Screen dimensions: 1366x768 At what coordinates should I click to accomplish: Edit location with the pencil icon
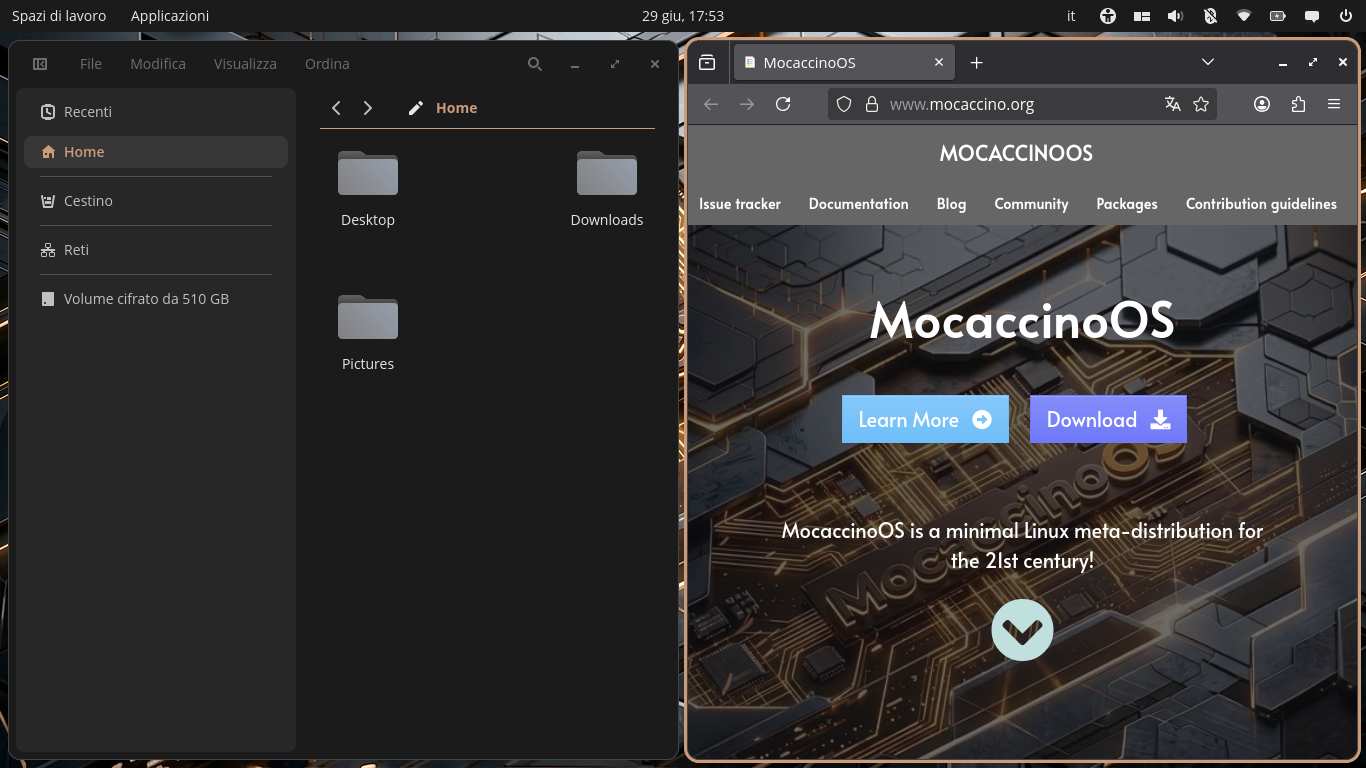416,108
